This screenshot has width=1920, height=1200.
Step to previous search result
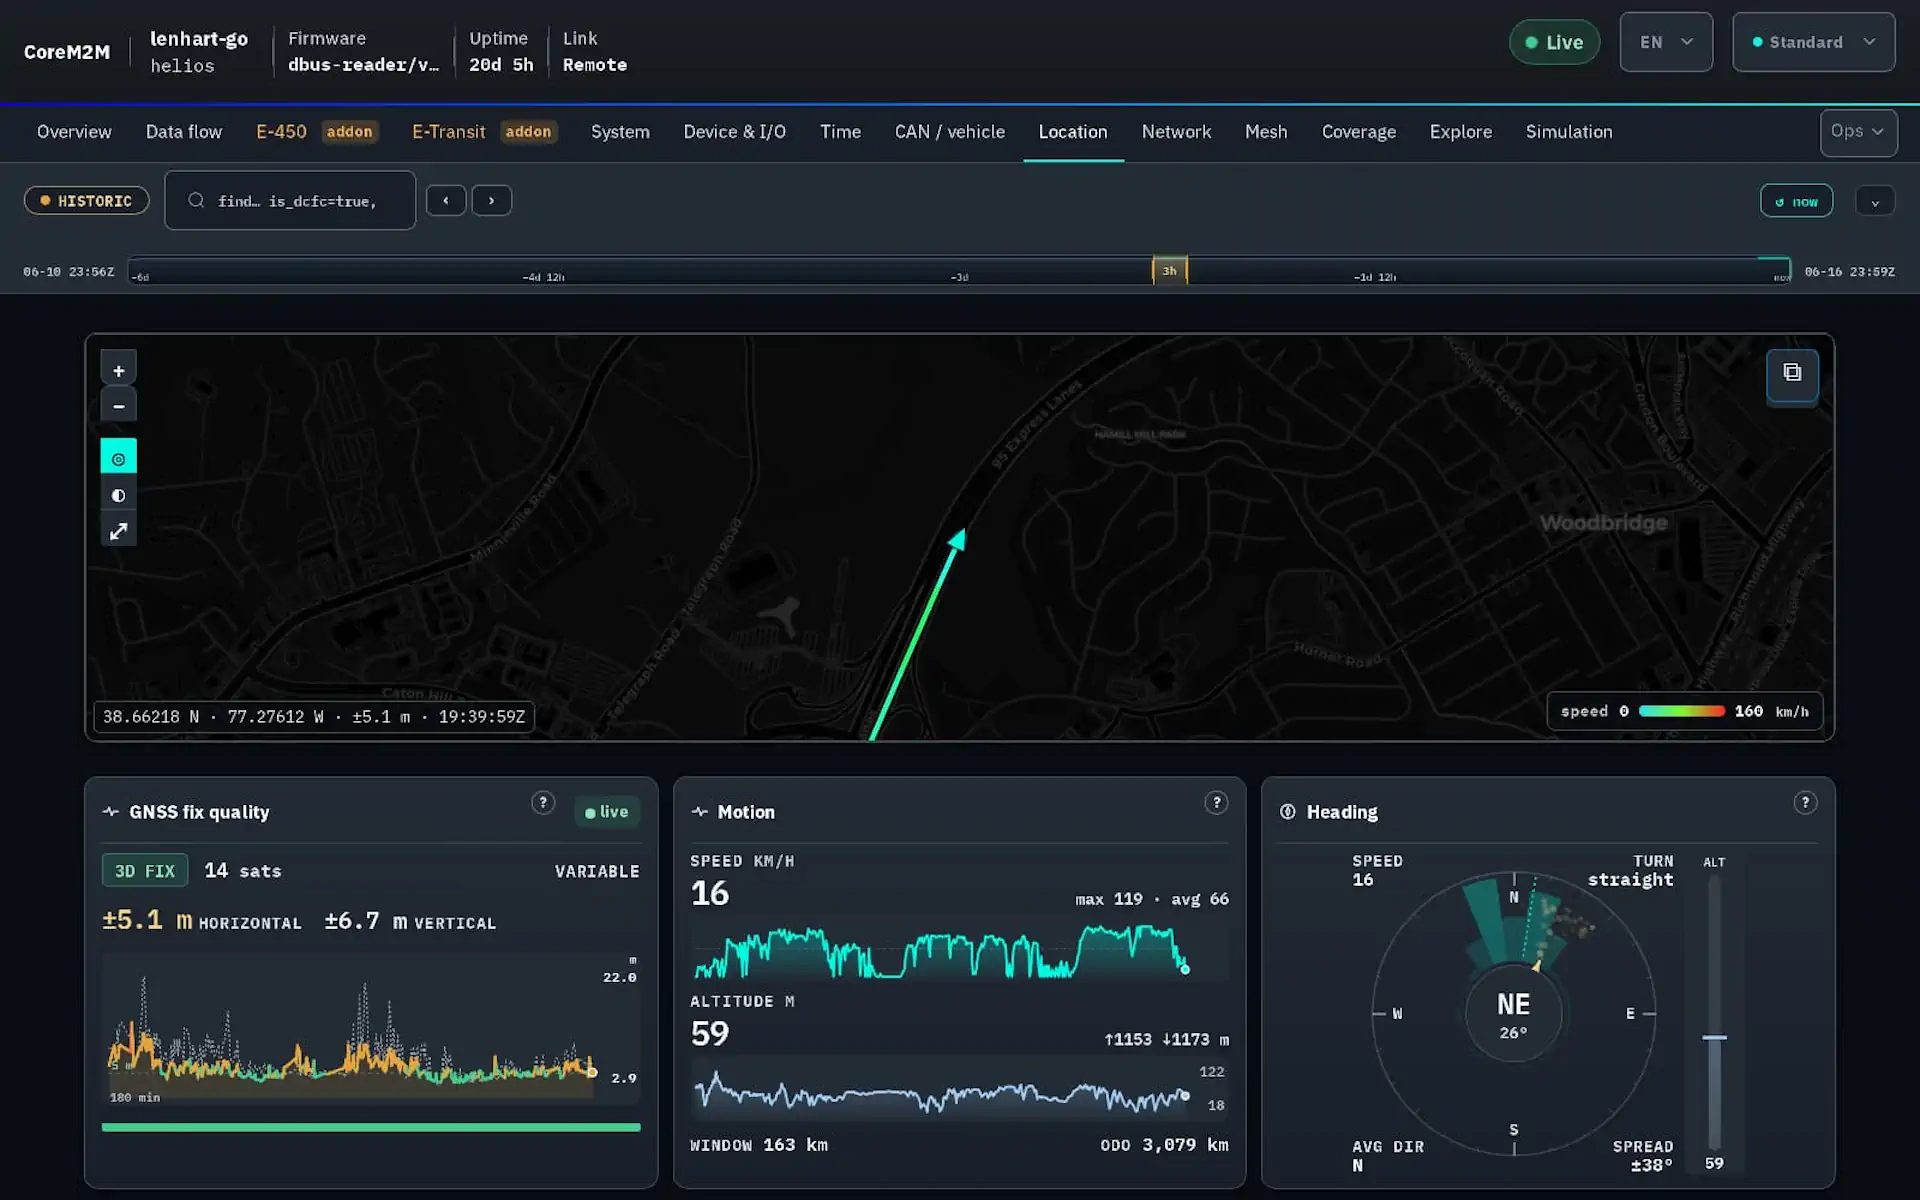(x=446, y=200)
